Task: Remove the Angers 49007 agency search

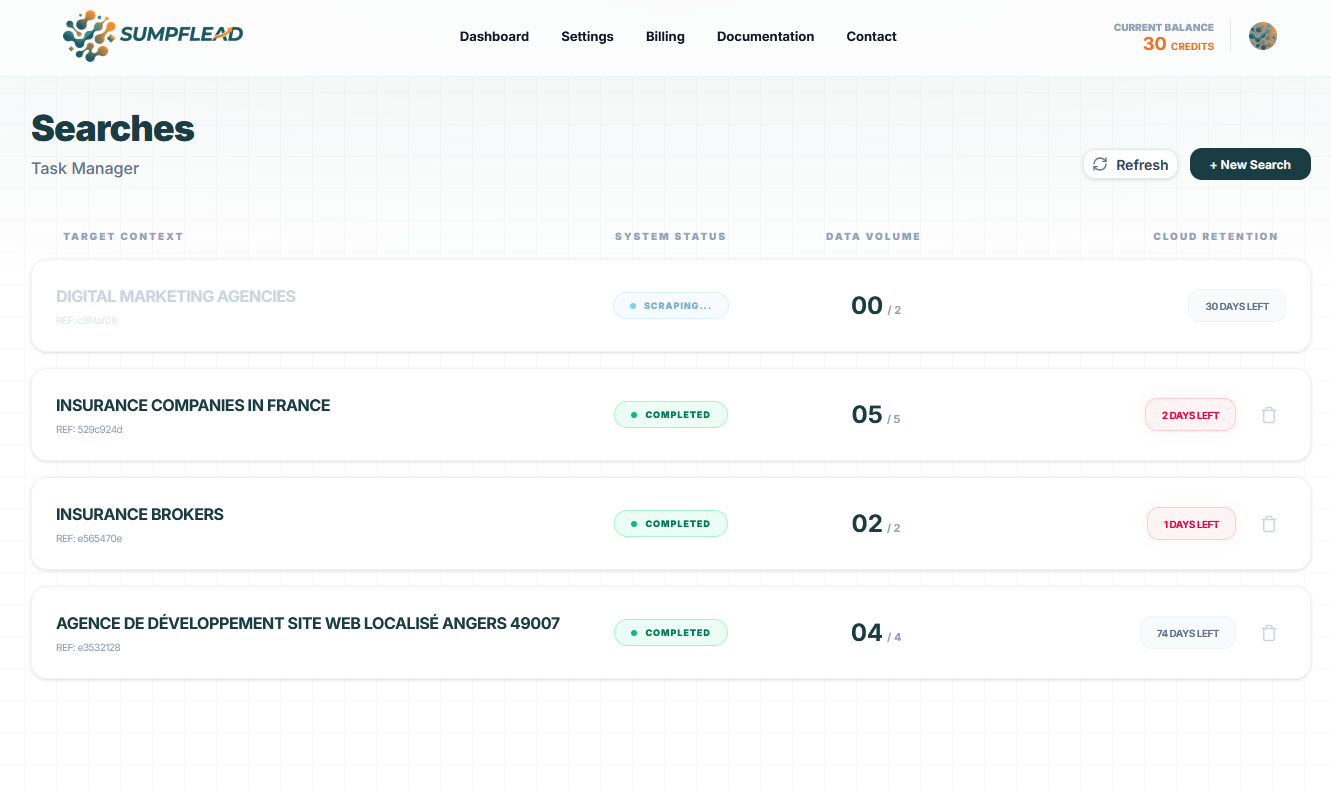Action: [1269, 633]
